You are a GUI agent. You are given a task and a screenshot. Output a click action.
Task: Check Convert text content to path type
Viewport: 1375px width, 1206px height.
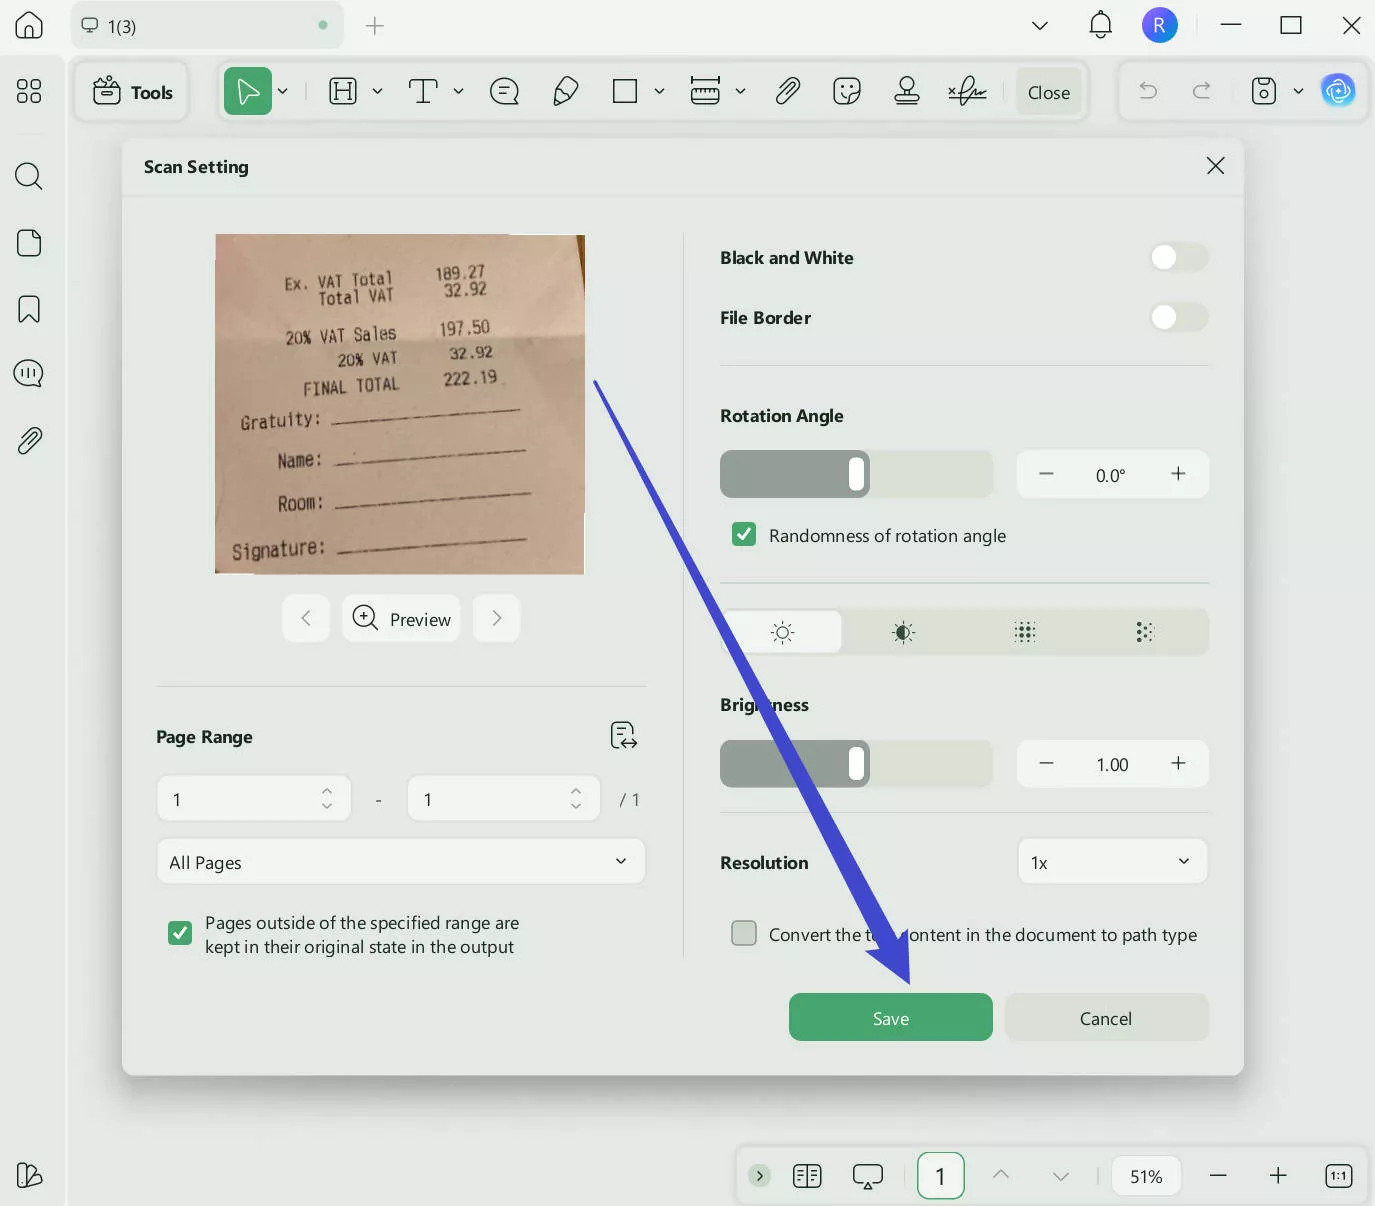click(x=744, y=934)
